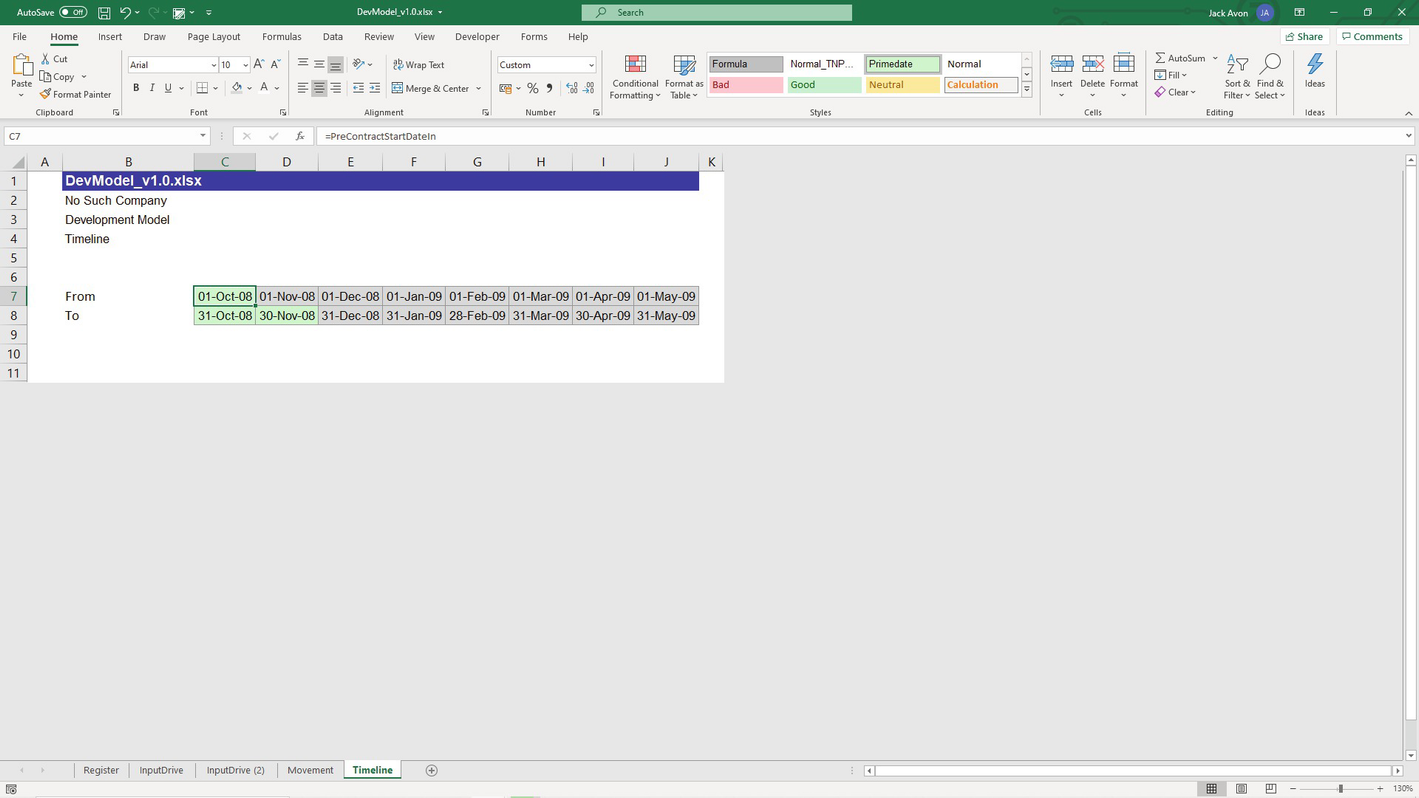Open Format as Table gallery

pos(684,78)
